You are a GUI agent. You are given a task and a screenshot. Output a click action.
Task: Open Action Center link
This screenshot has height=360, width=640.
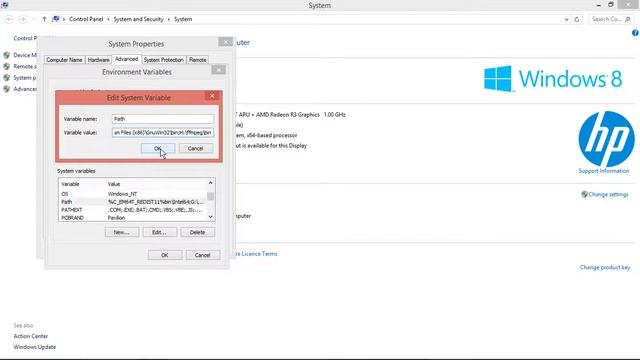coord(31,336)
